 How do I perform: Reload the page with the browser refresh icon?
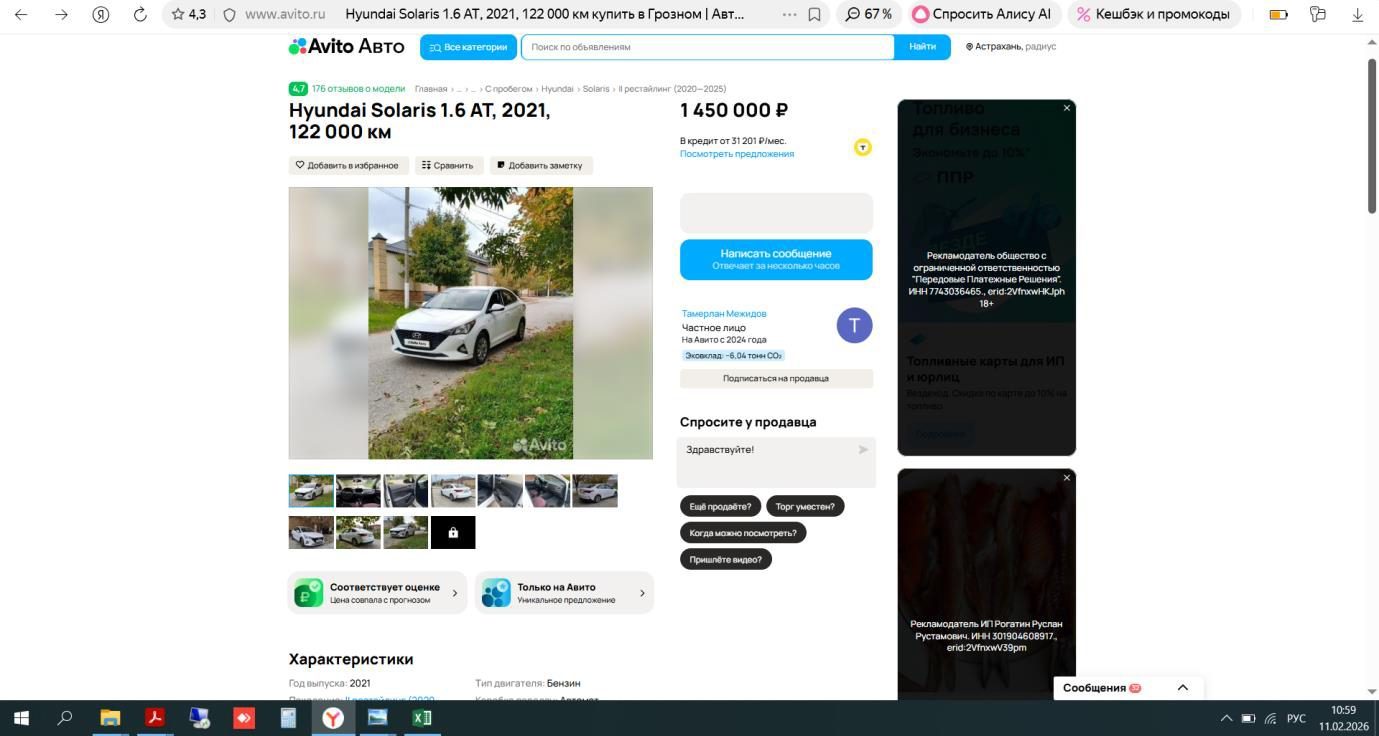tap(140, 14)
